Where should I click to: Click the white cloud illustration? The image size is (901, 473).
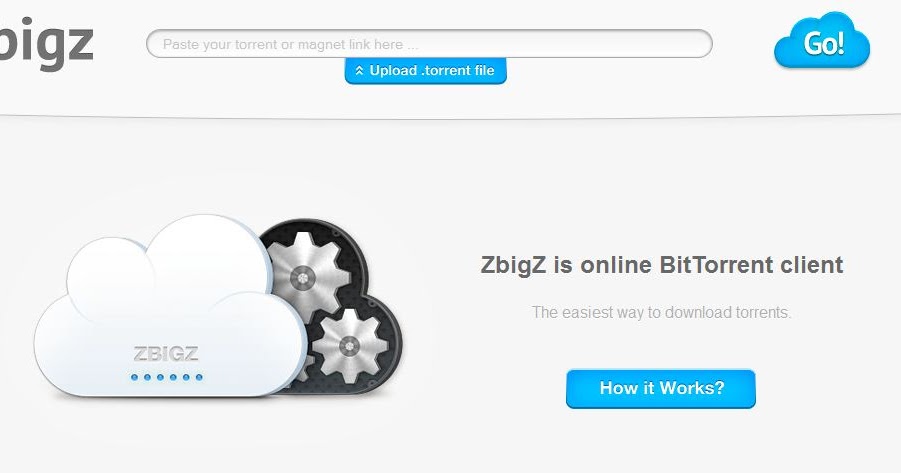(170, 307)
